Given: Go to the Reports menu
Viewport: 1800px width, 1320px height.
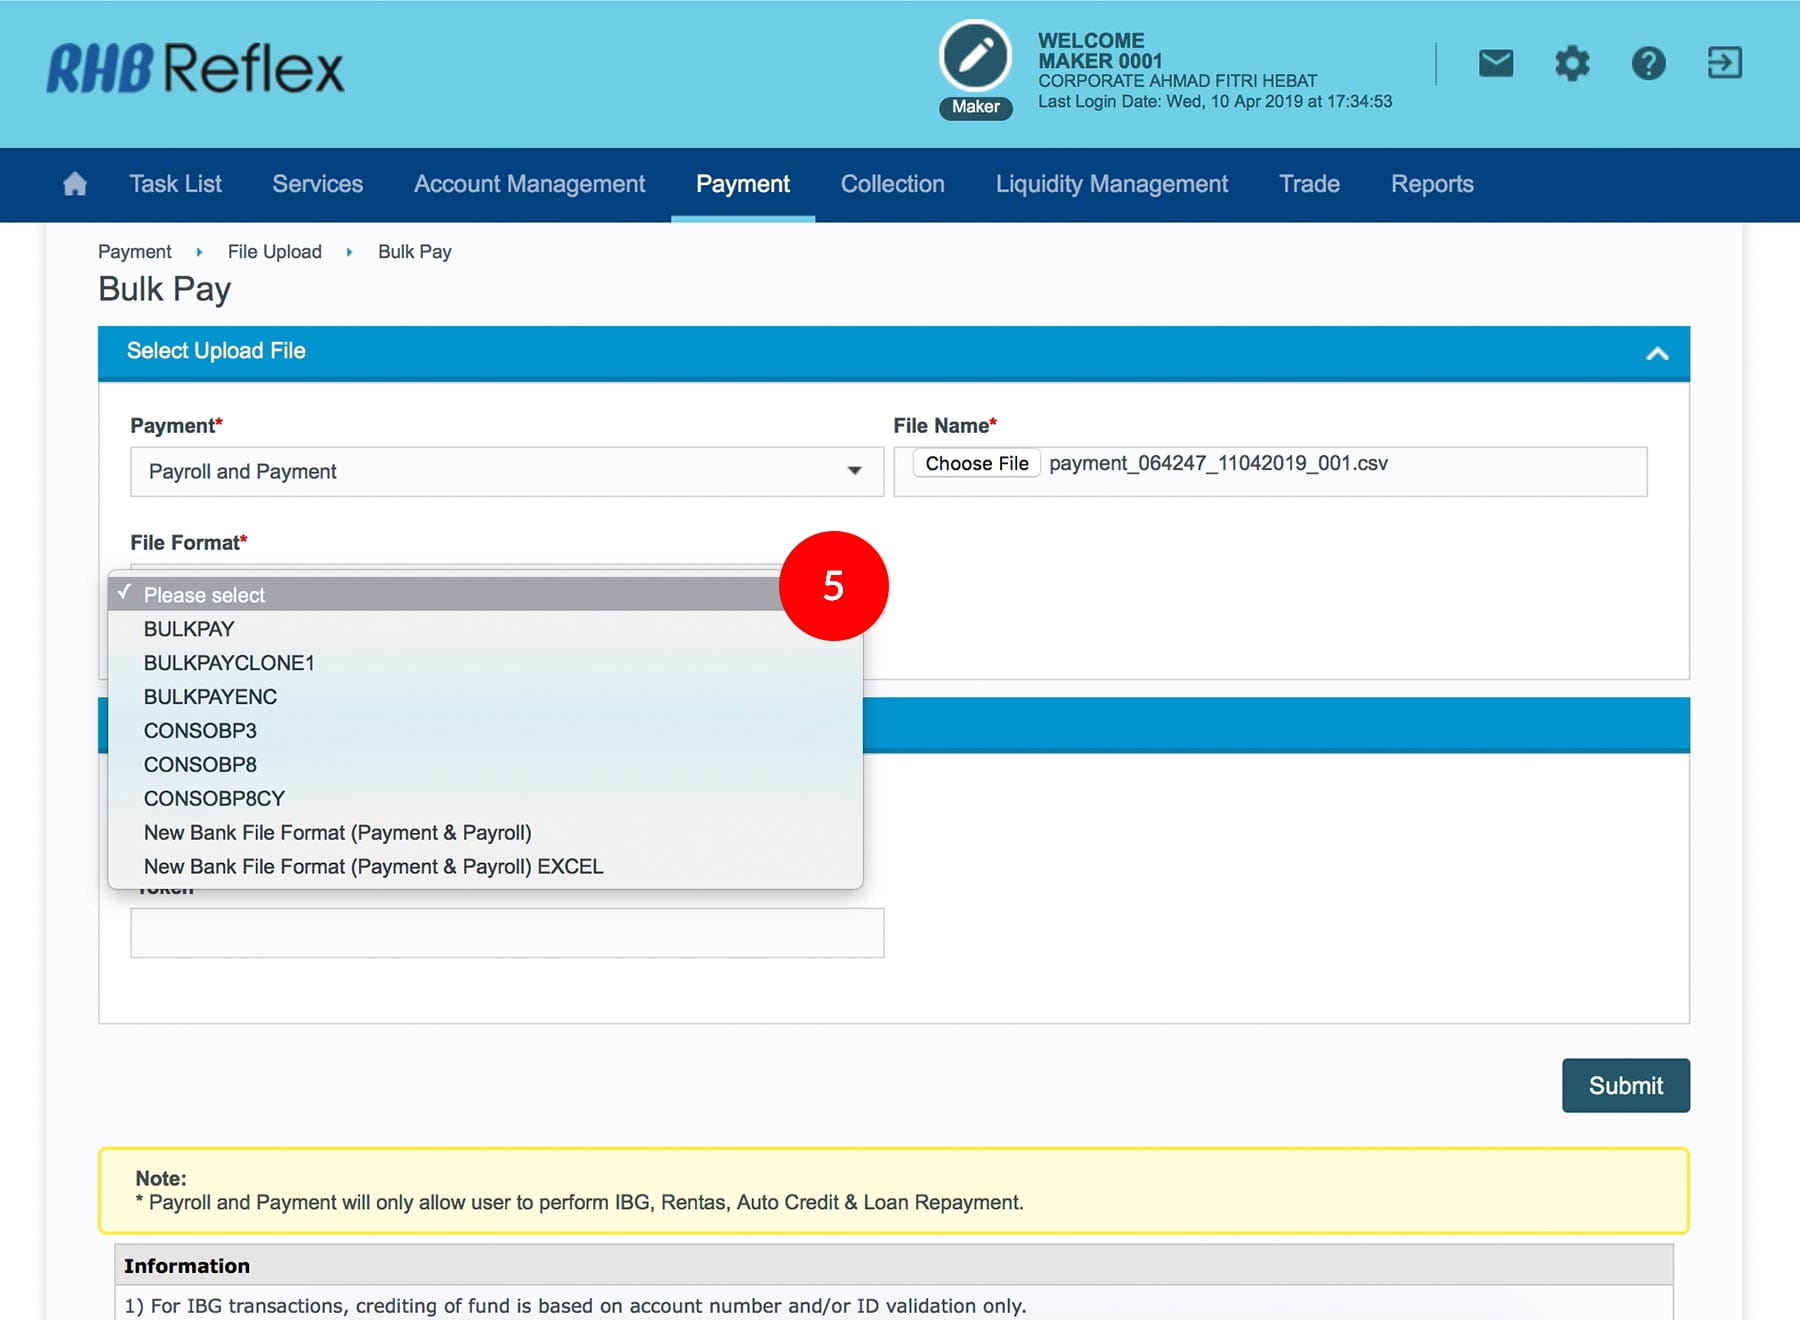Looking at the screenshot, I should (x=1432, y=184).
